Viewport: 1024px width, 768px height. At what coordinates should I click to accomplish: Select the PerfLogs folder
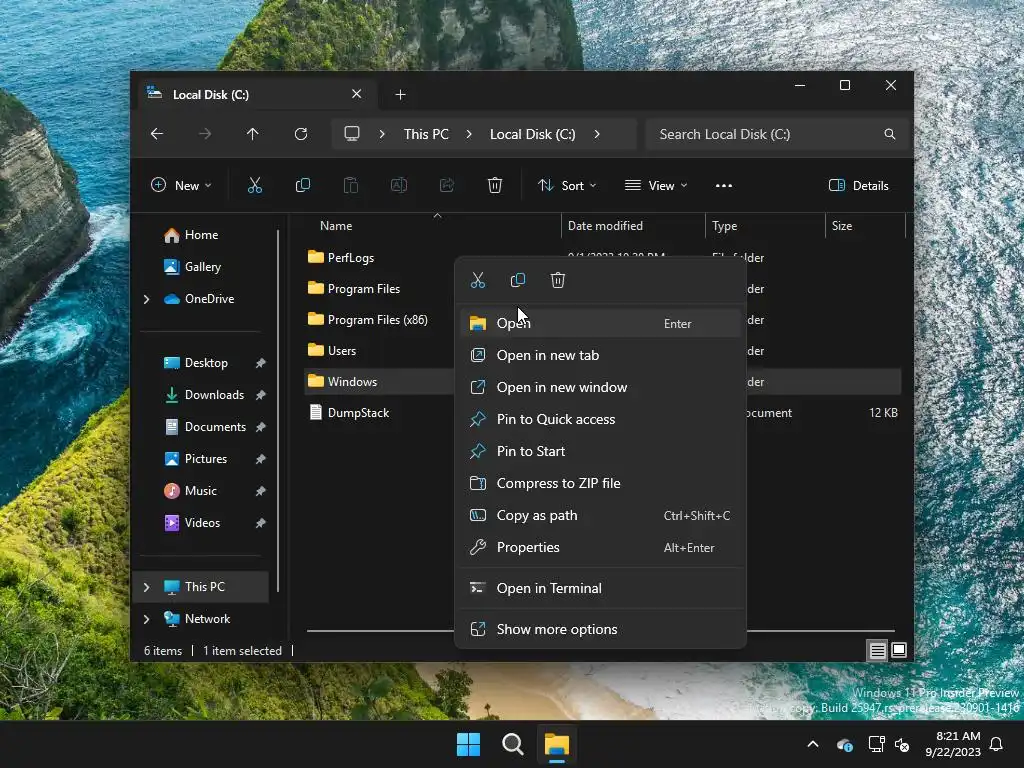351,257
